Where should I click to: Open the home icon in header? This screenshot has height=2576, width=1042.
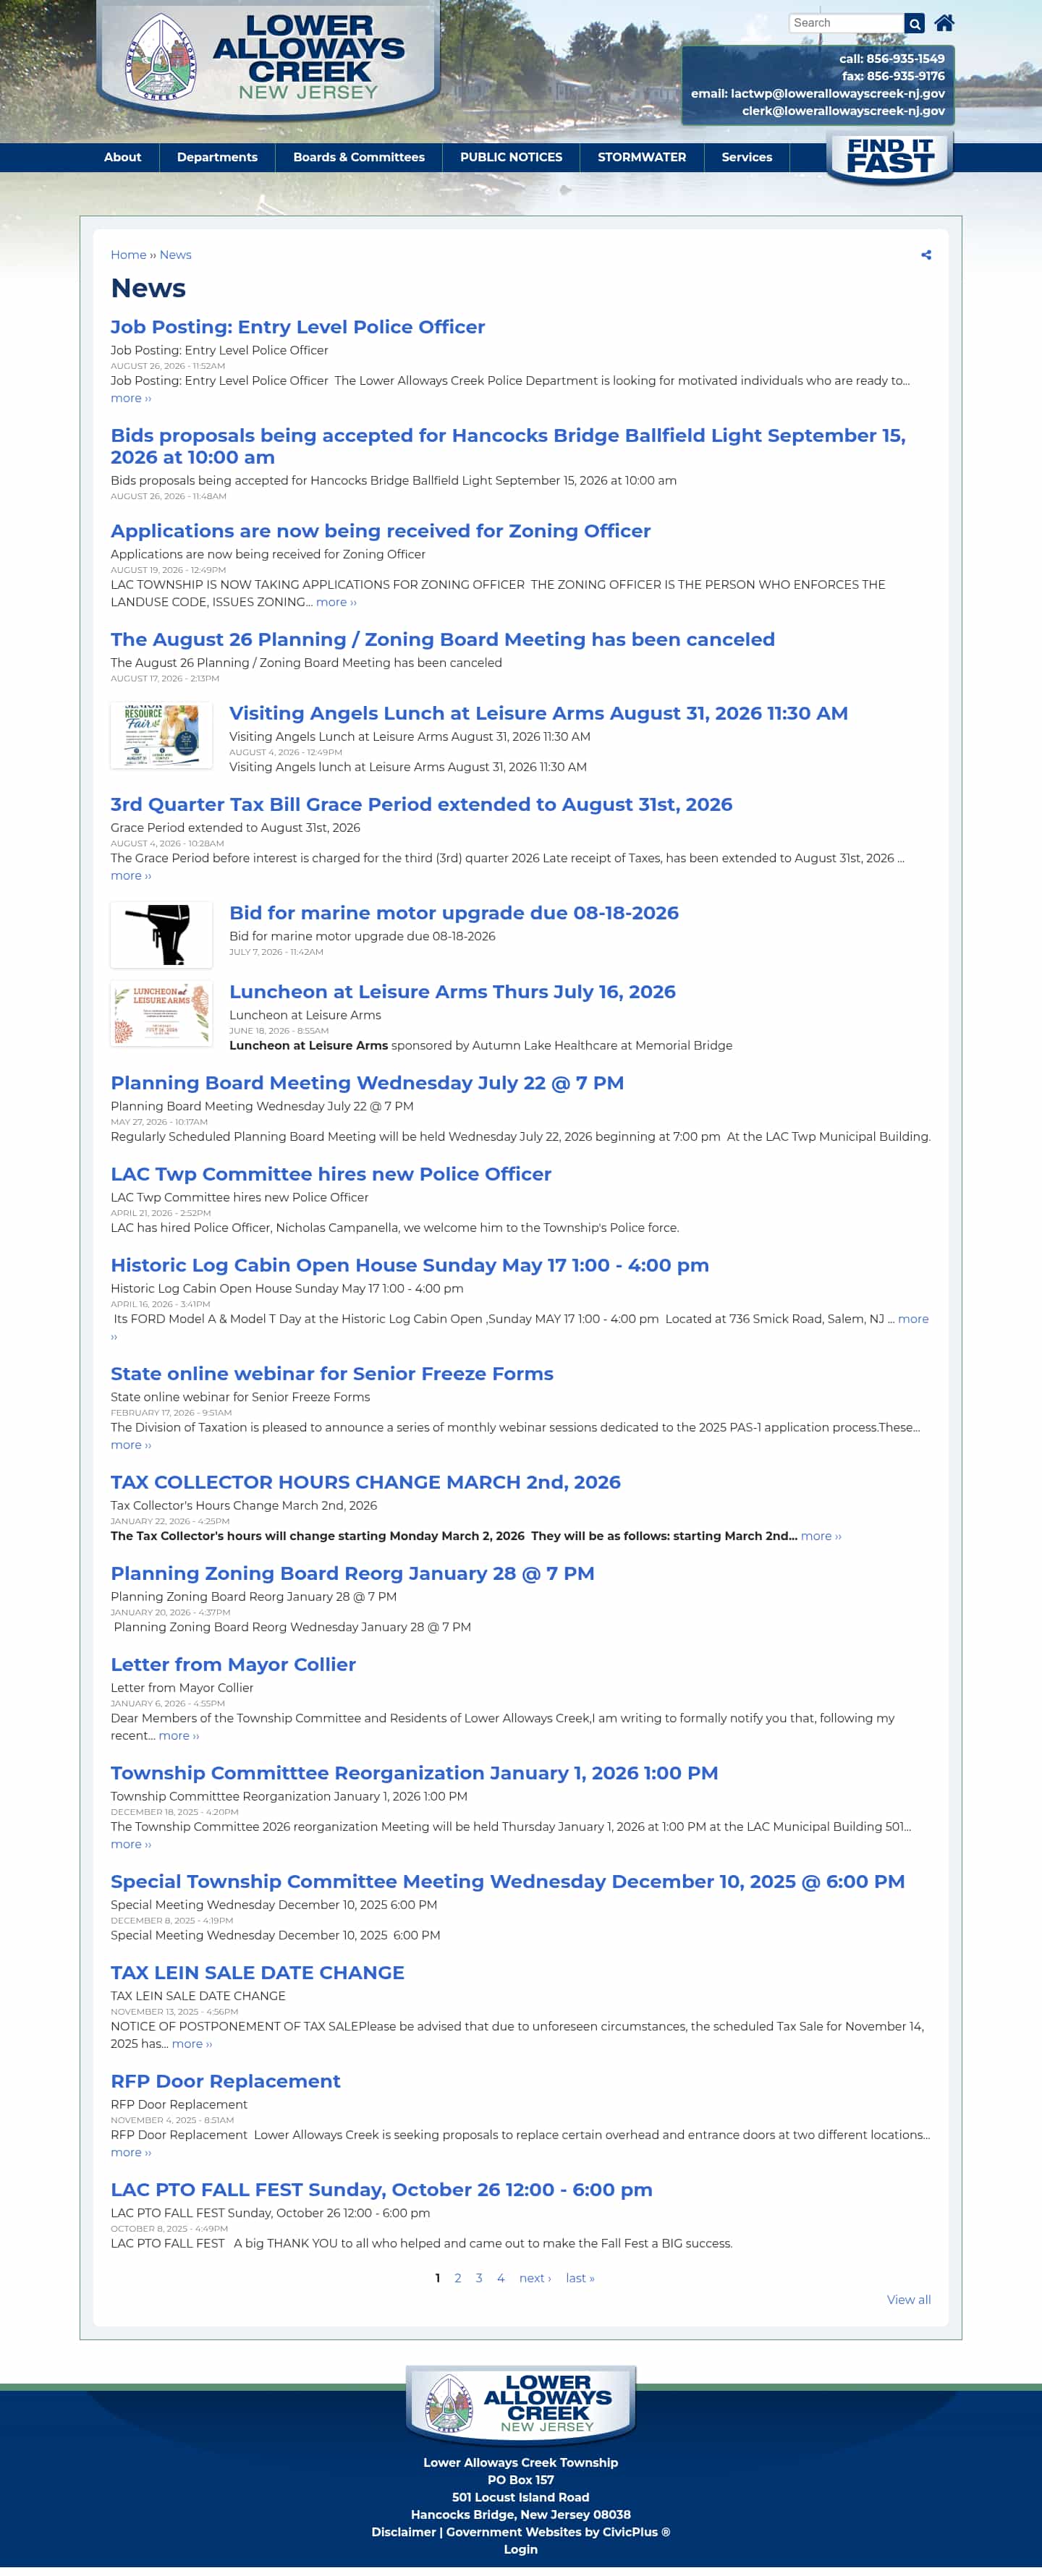943,23
